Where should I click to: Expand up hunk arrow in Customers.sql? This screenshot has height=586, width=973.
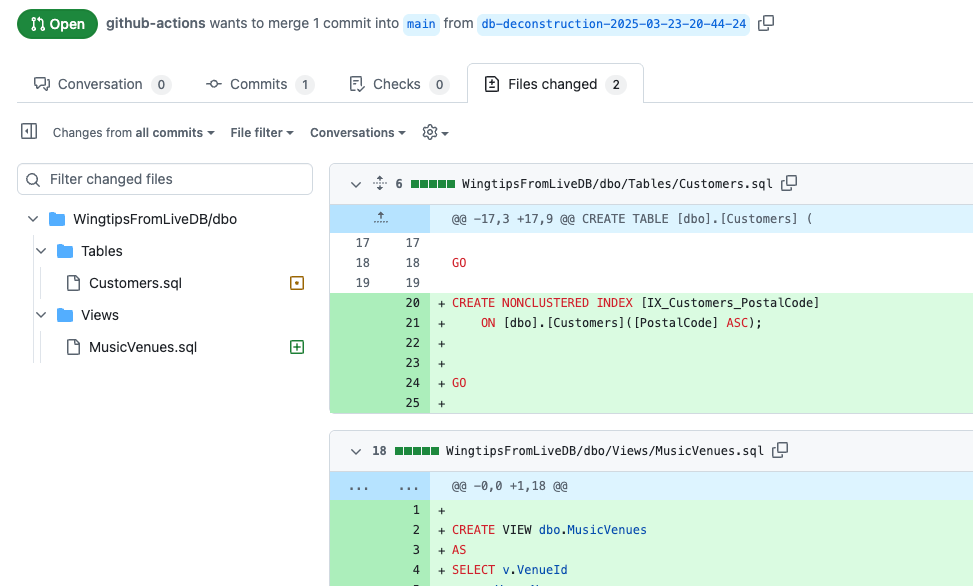[380, 218]
